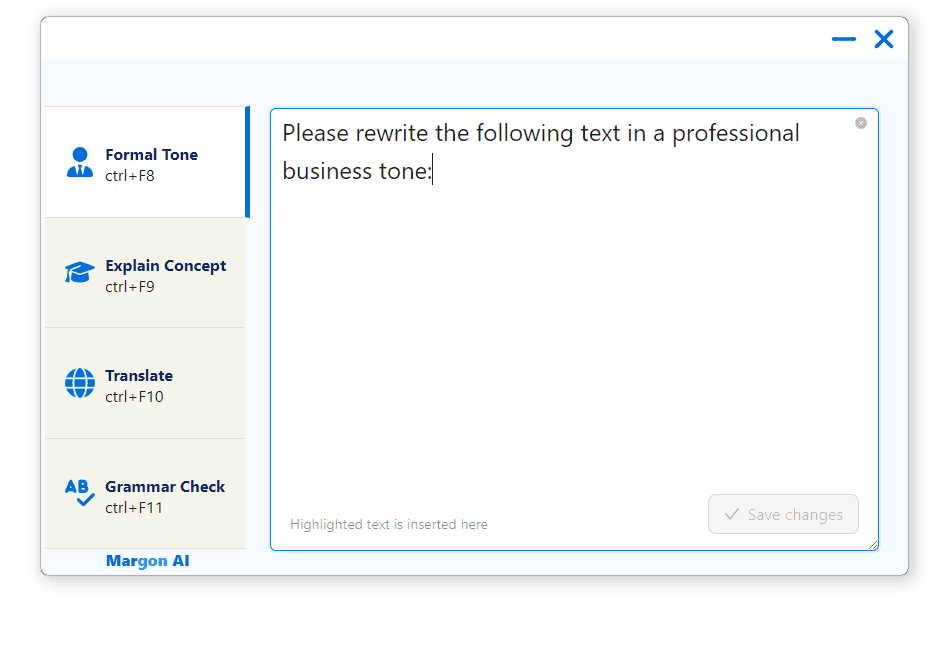Screen dimensions: 950x650
Task: Select the Formal Tone tab label
Action: pos(151,155)
